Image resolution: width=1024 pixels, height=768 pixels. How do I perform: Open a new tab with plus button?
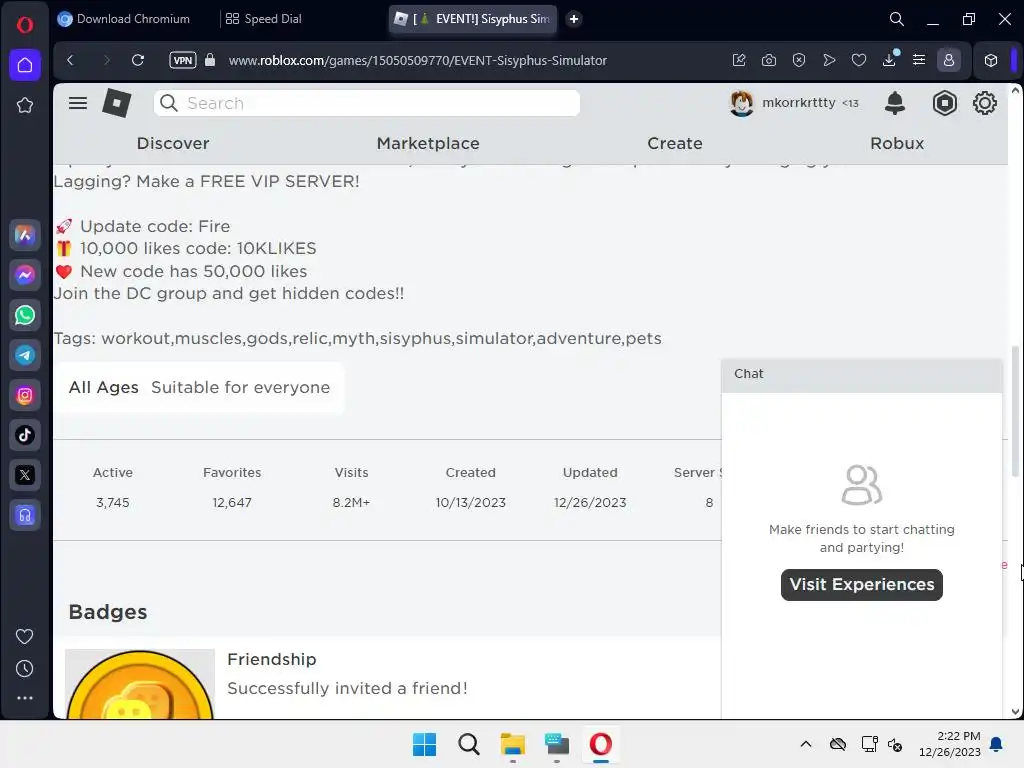click(x=573, y=19)
